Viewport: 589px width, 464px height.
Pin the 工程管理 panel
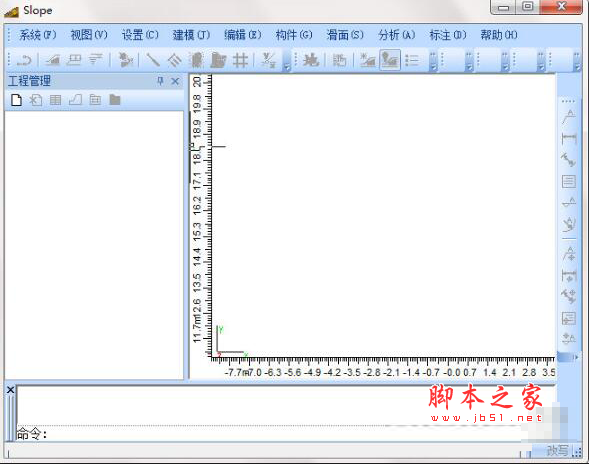point(160,81)
